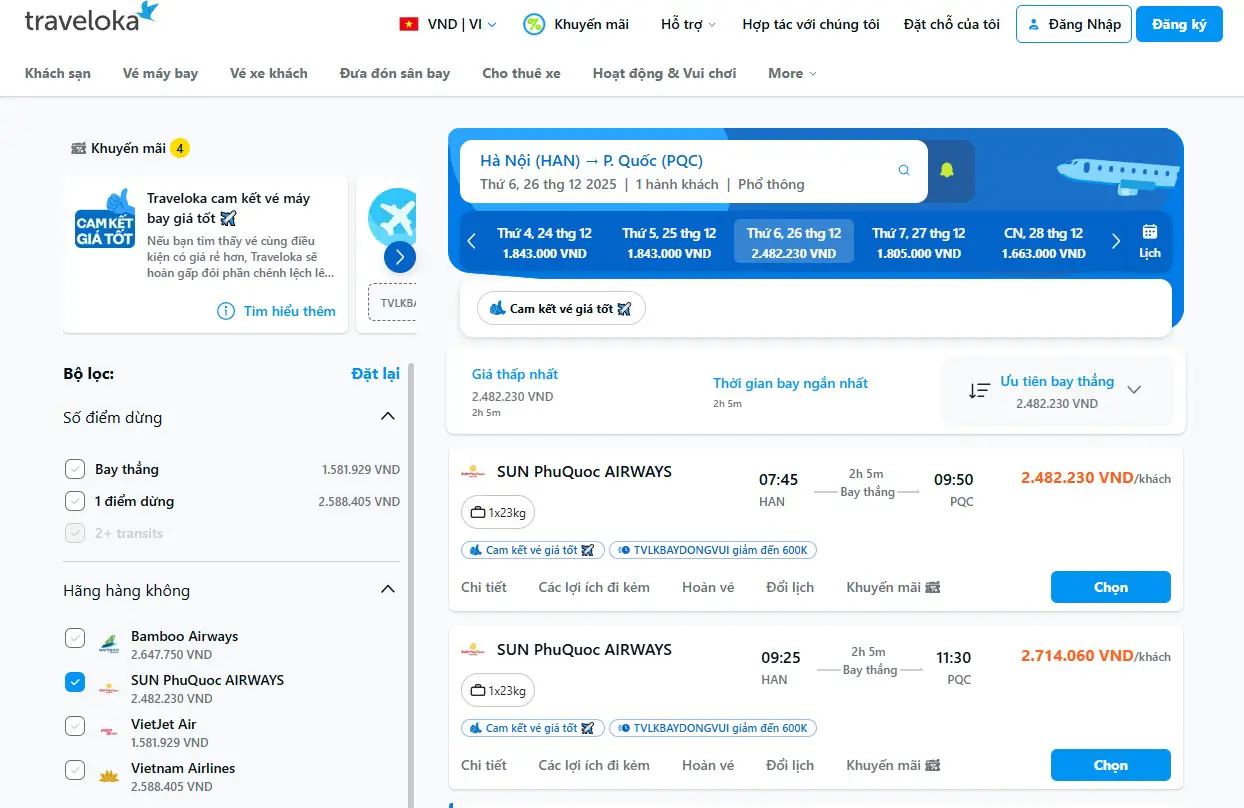Click the next promo carousel arrow

pos(399,257)
